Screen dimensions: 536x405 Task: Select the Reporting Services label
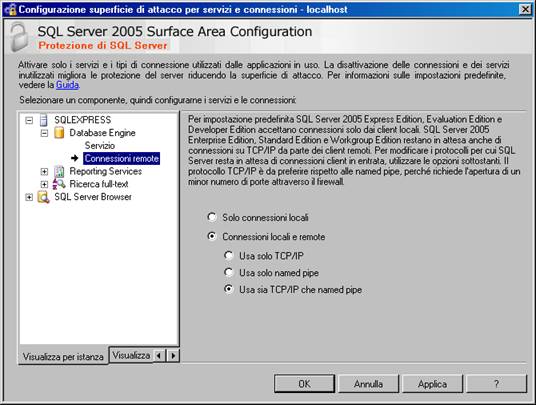click(x=106, y=171)
